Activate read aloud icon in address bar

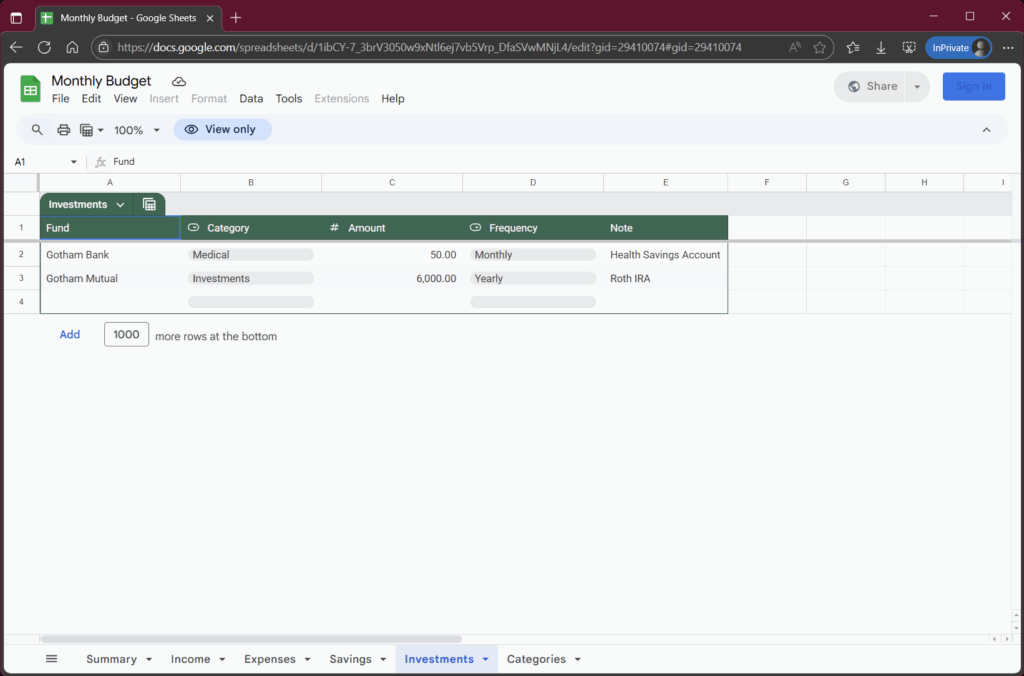[x=794, y=48]
